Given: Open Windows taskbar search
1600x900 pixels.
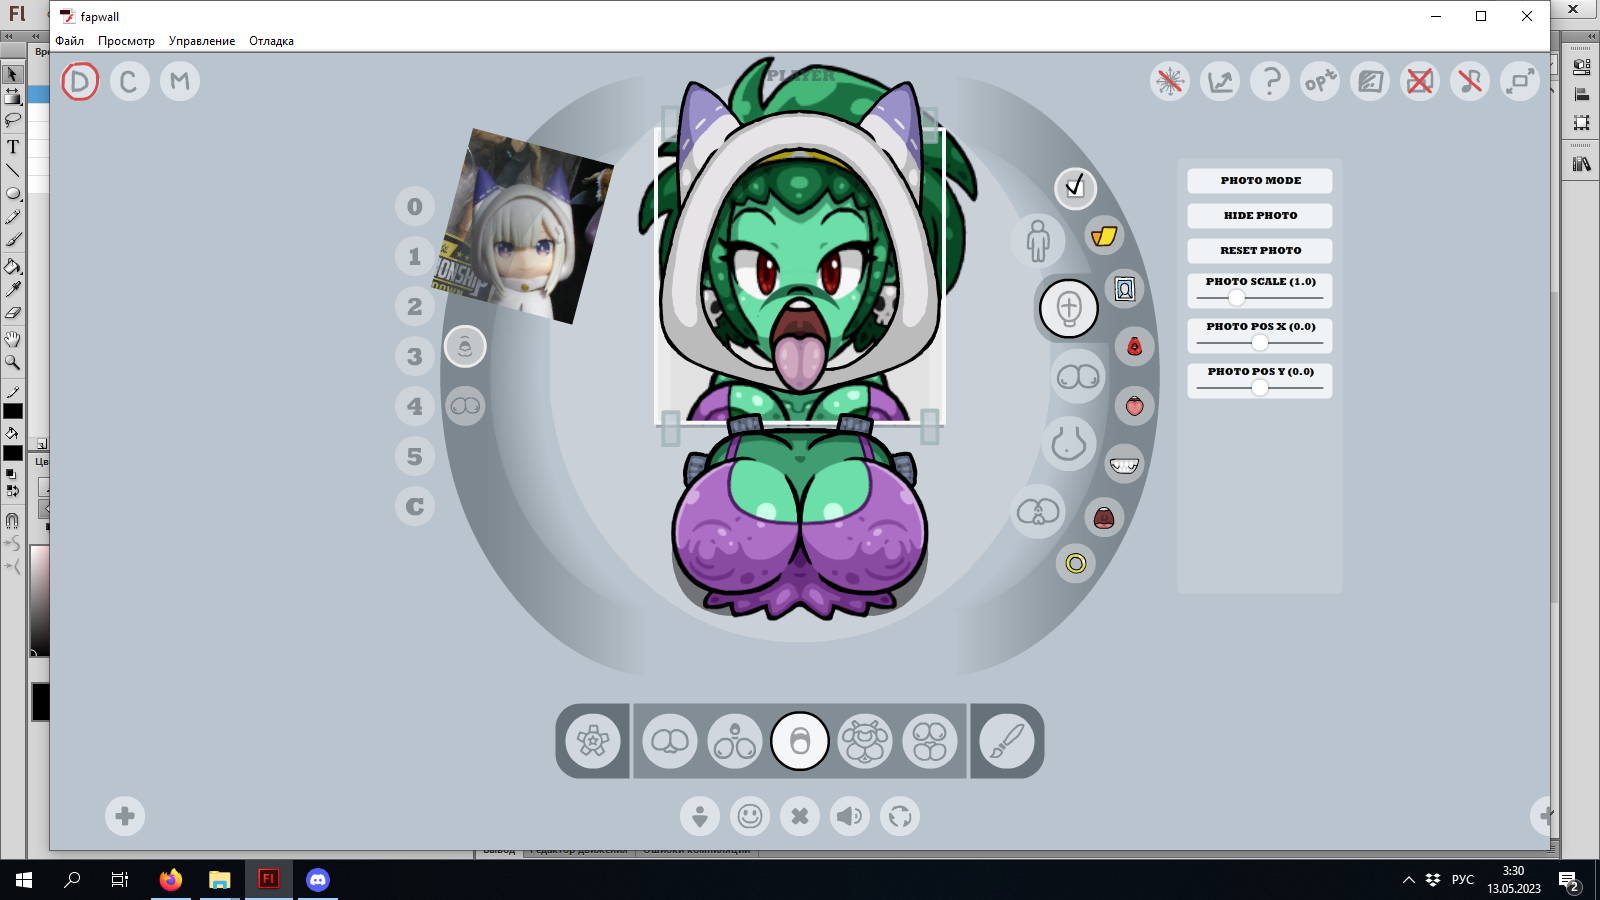Looking at the screenshot, I should [x=72, y=880].
